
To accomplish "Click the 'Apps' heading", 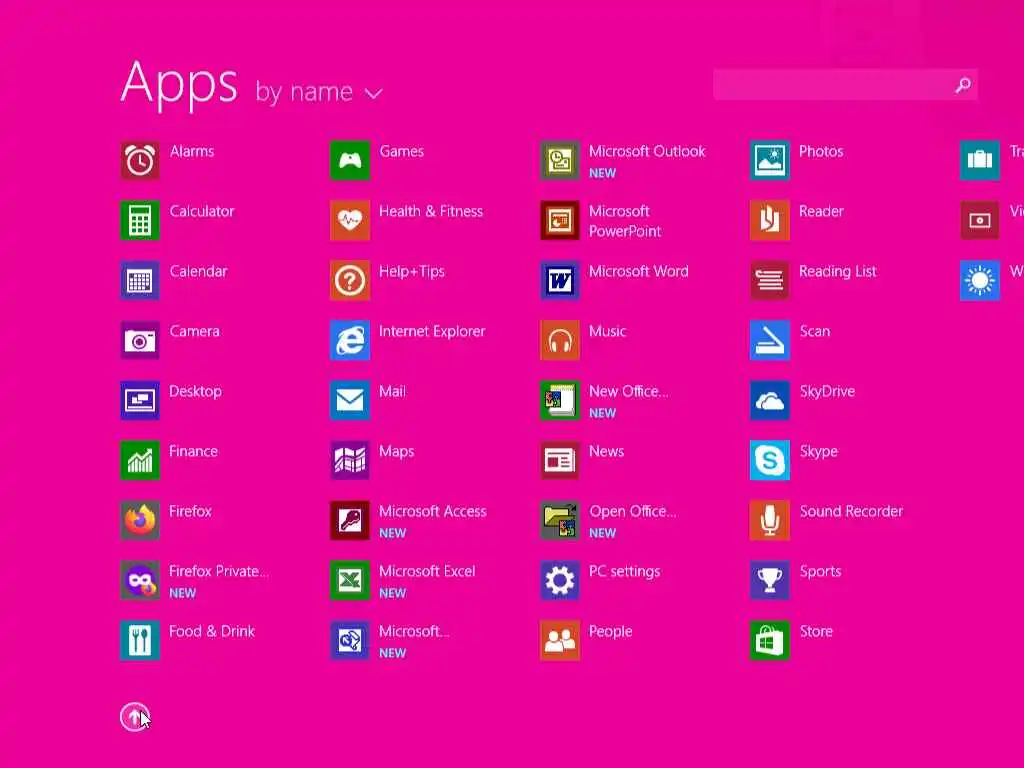I will [x=179, y=84].
